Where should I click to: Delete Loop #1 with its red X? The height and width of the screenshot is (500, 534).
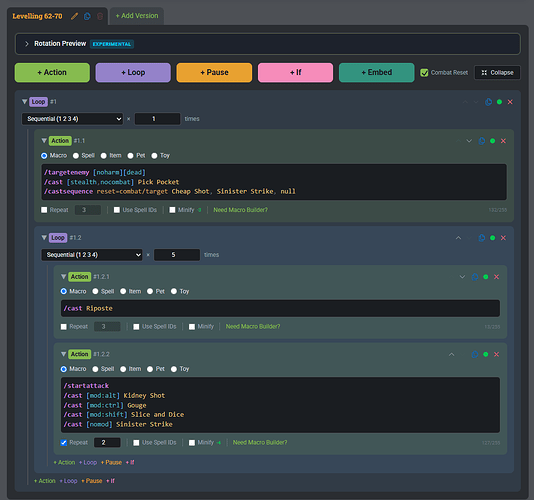(x=510, y=102)
